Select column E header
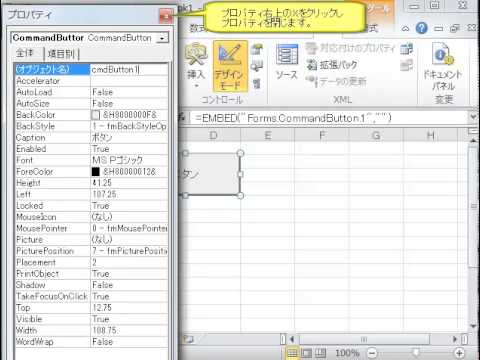Image resolution: width=480 pixels, height=360 pixels. click(268, 135)
